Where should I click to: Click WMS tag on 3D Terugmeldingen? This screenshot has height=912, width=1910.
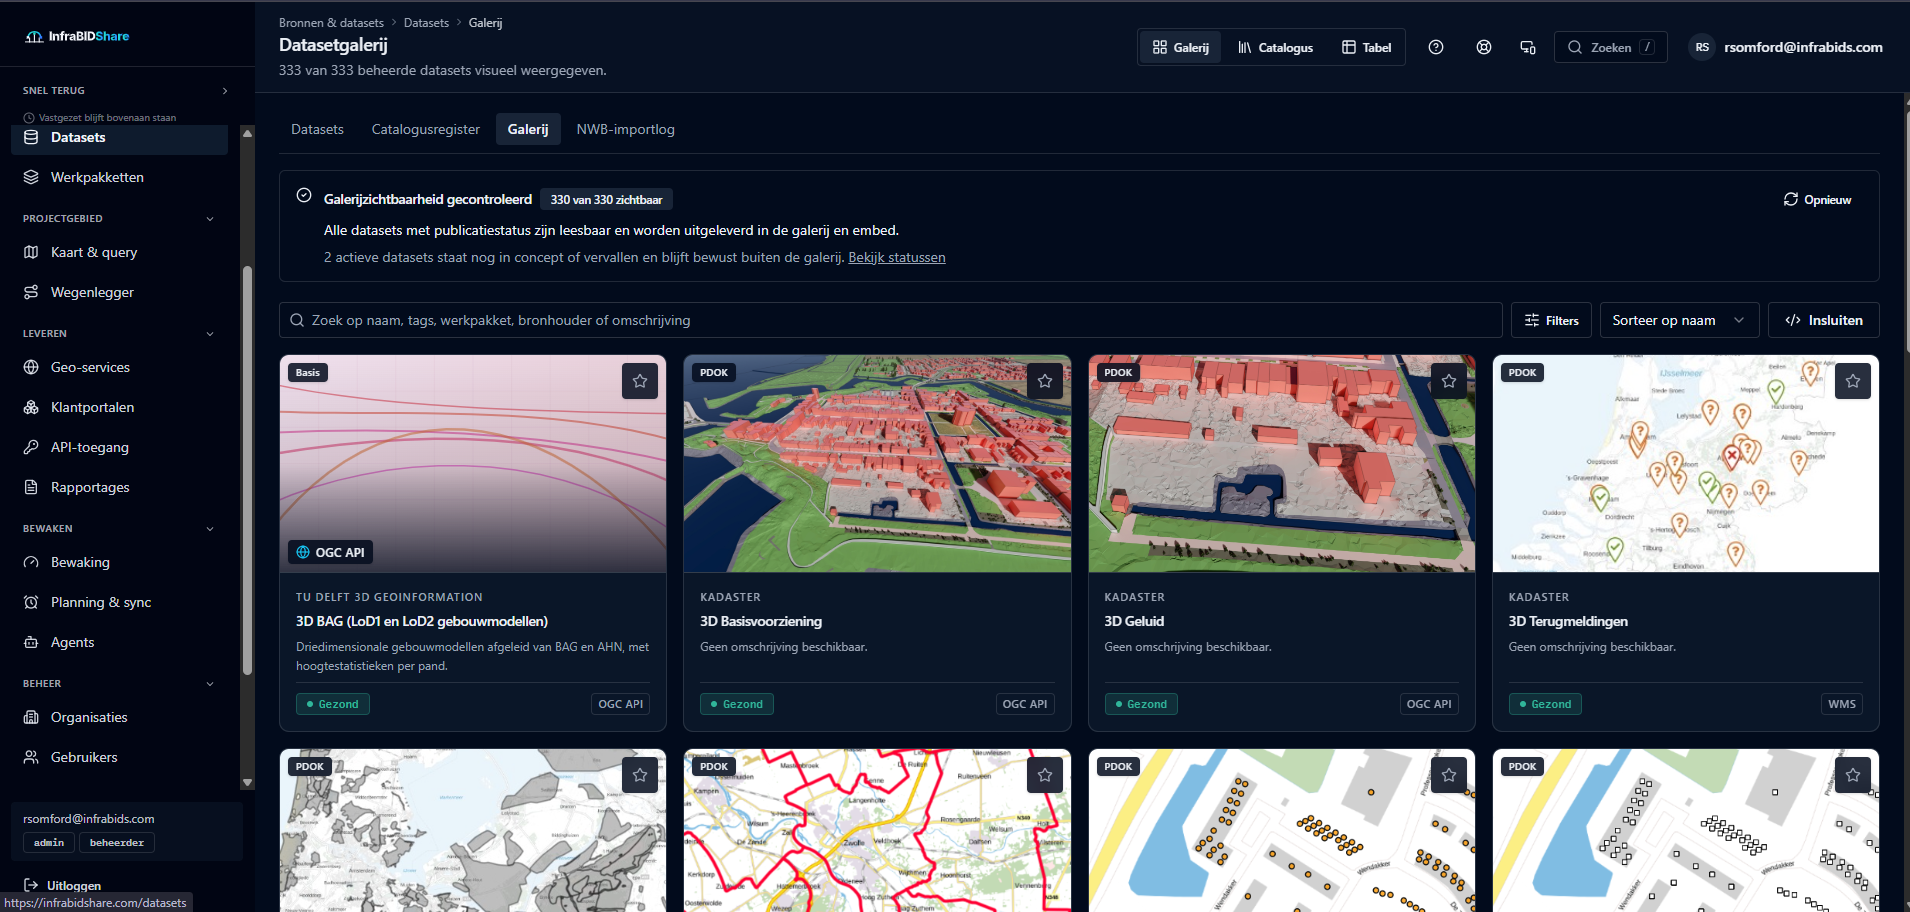pyautogui.click(x=1842, y=704)
